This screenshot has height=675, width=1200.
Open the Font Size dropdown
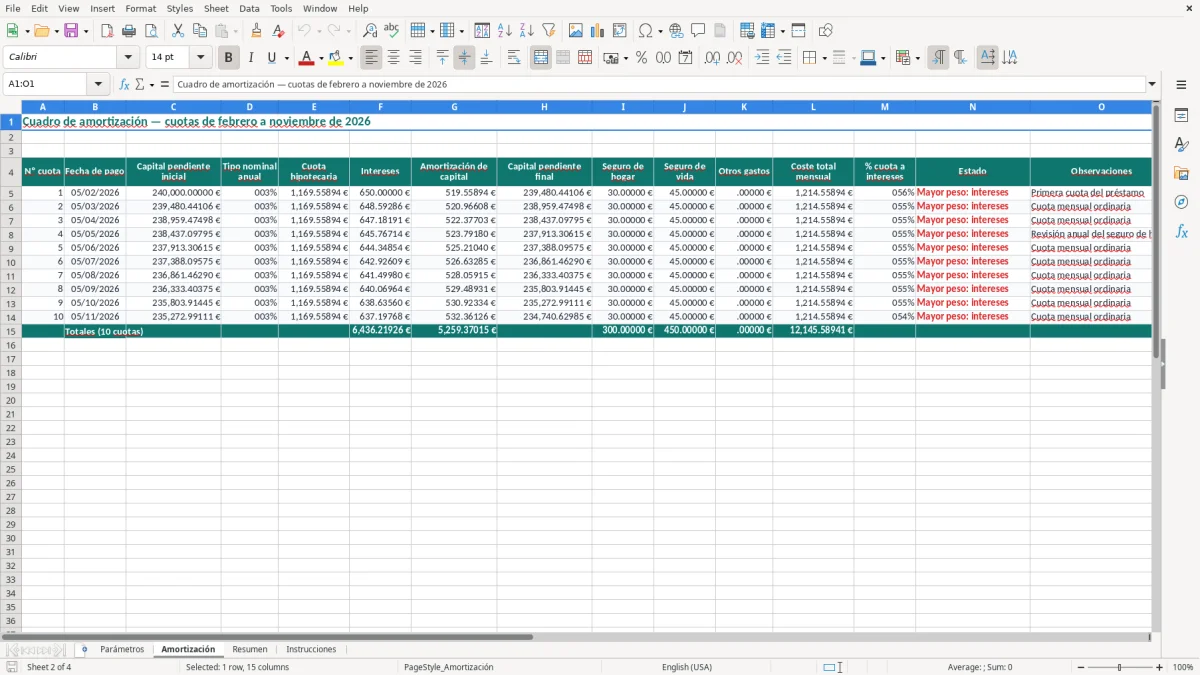(x=200, y=58)
